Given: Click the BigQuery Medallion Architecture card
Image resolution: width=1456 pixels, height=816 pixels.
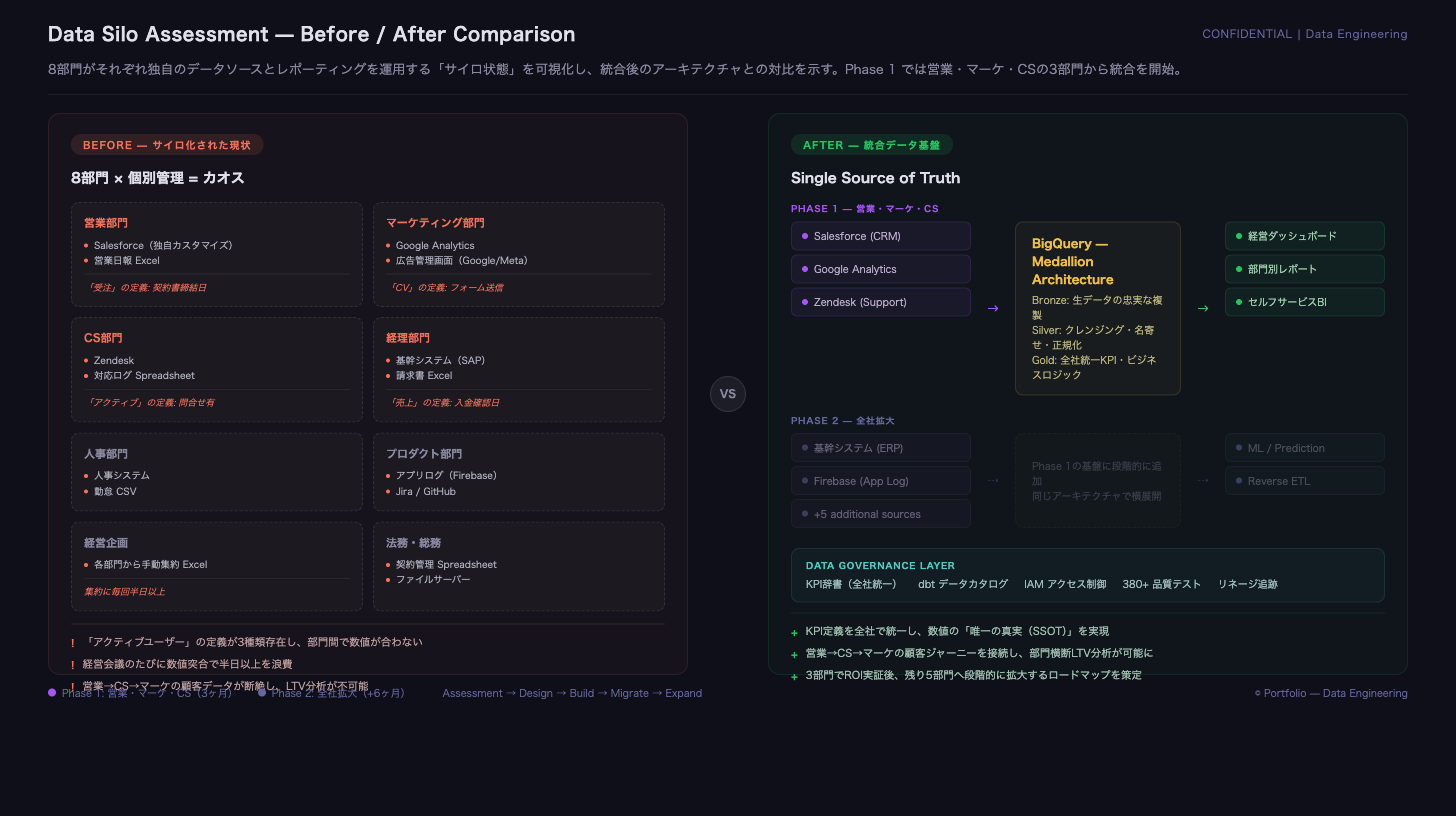Looking at the screenshot, I should pos(1097,308).
